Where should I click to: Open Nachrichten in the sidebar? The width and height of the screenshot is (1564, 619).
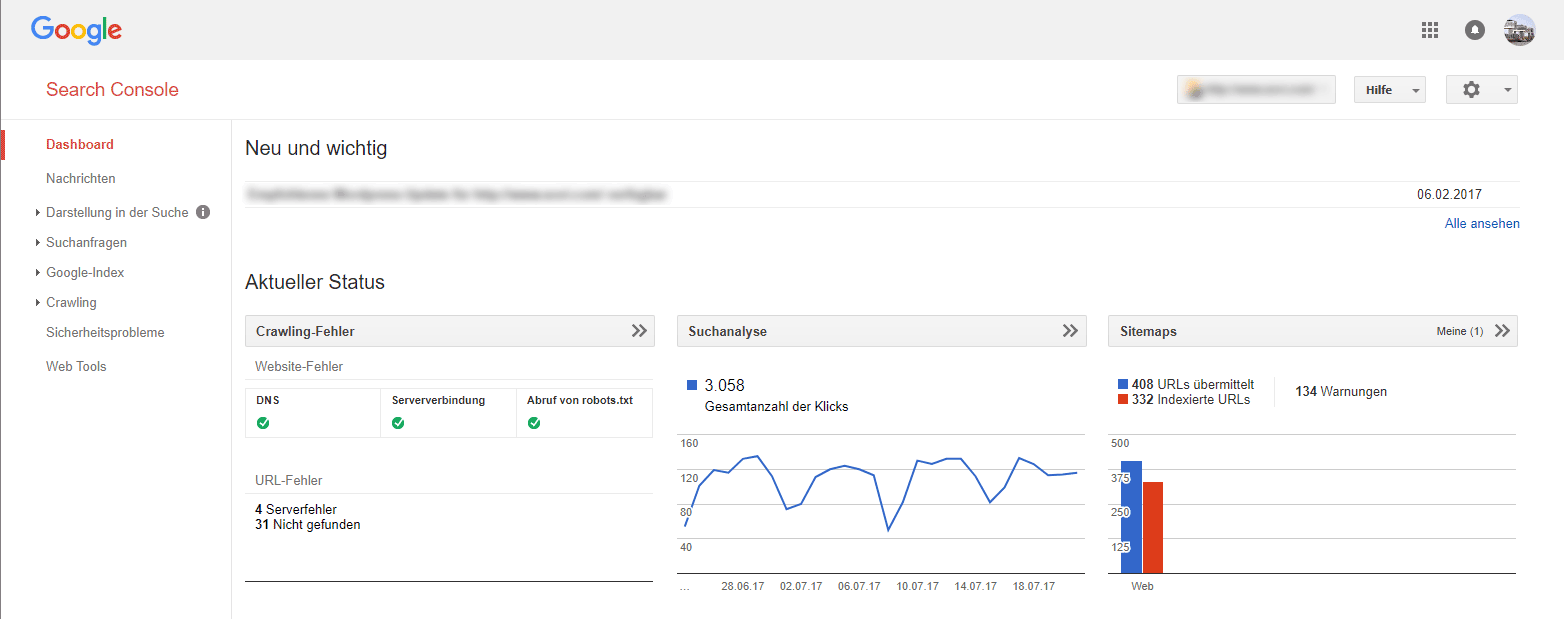point(81,178)
